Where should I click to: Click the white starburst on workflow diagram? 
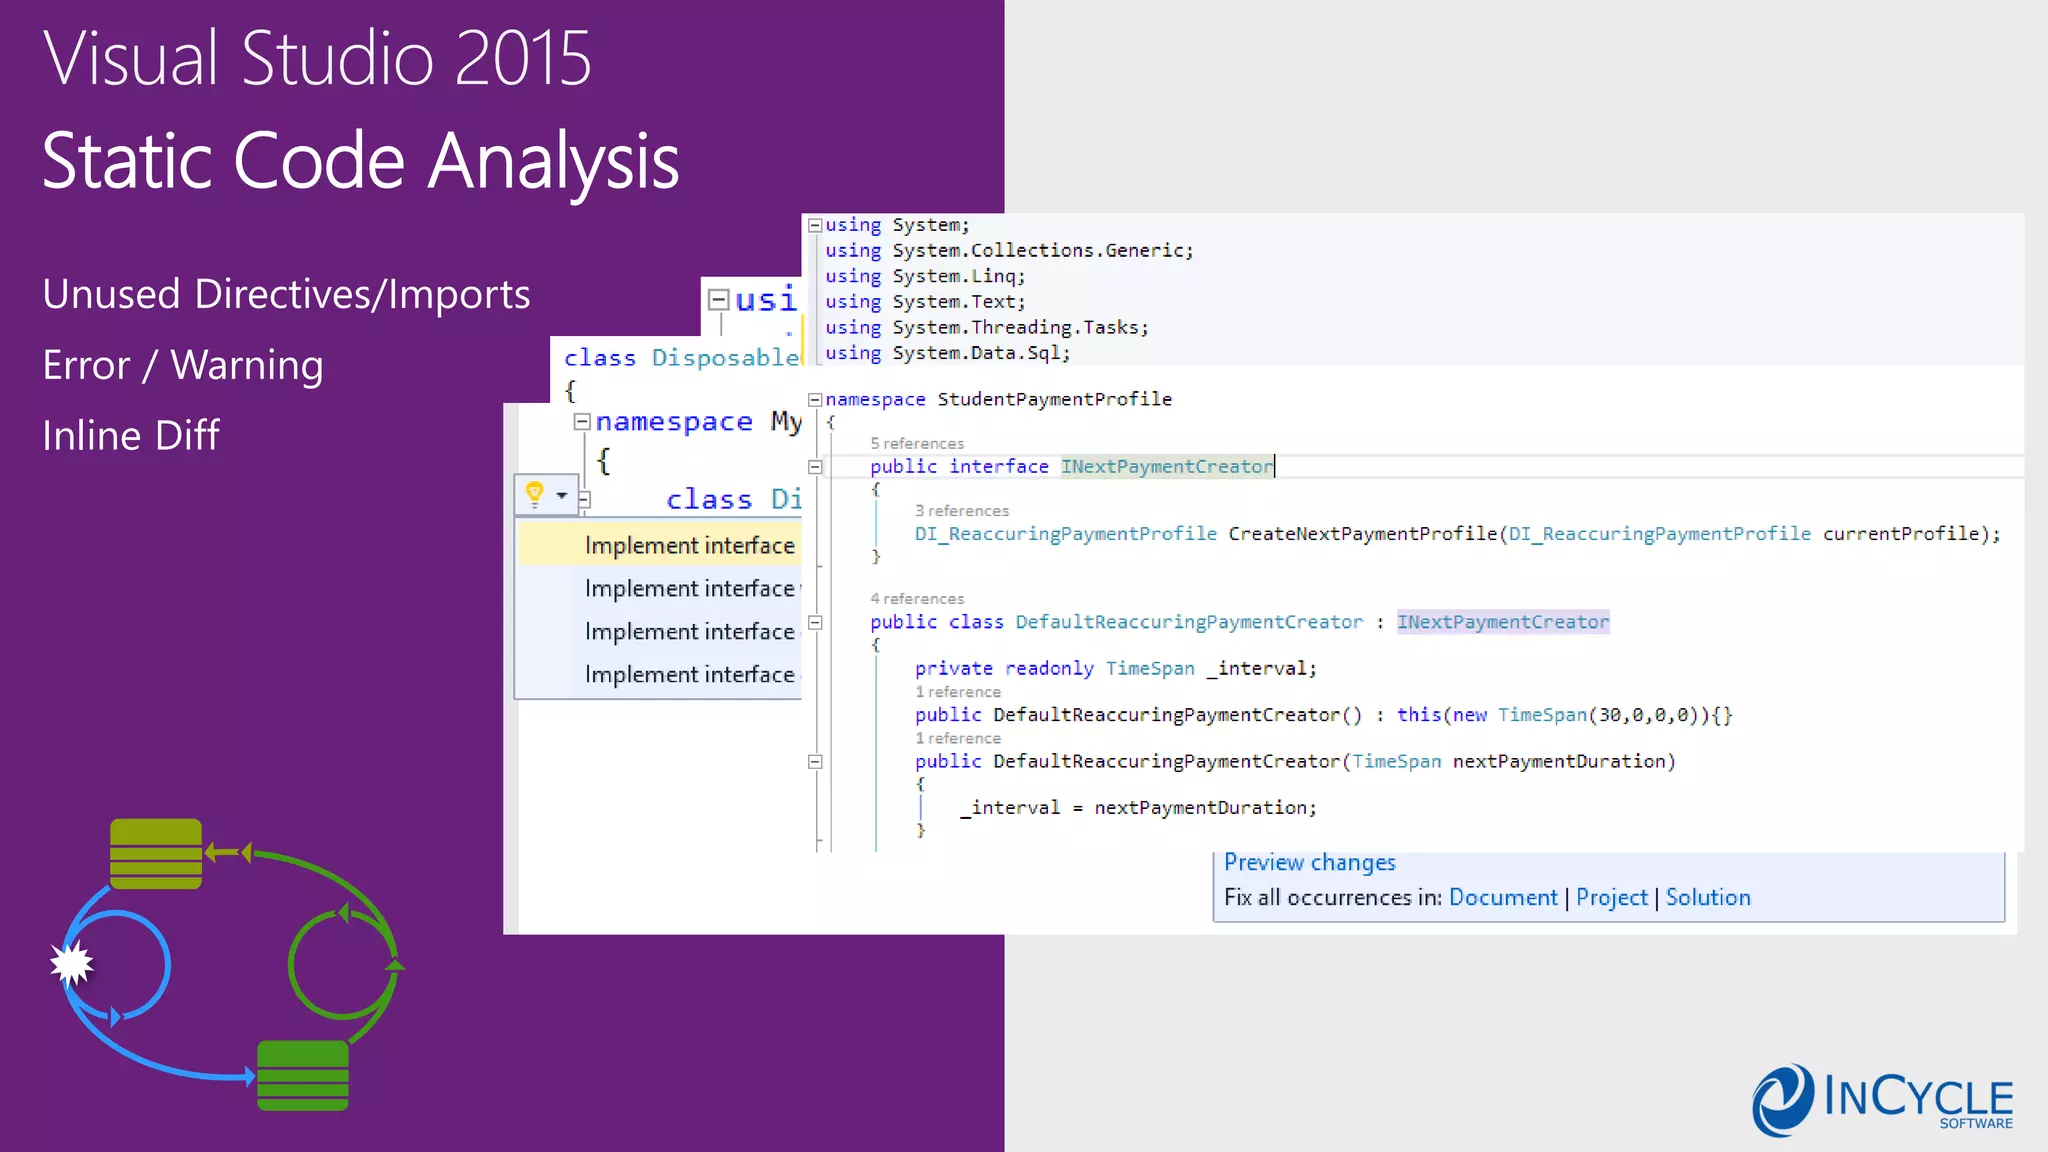pos(72,964)
